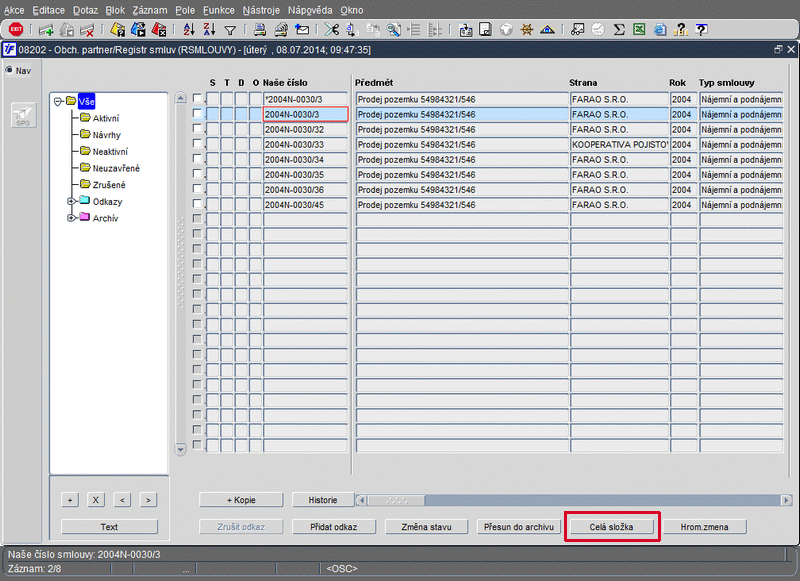Open the Akce menu
The height and width of the screenshot is (581, 800).
[x=14, y=10]
